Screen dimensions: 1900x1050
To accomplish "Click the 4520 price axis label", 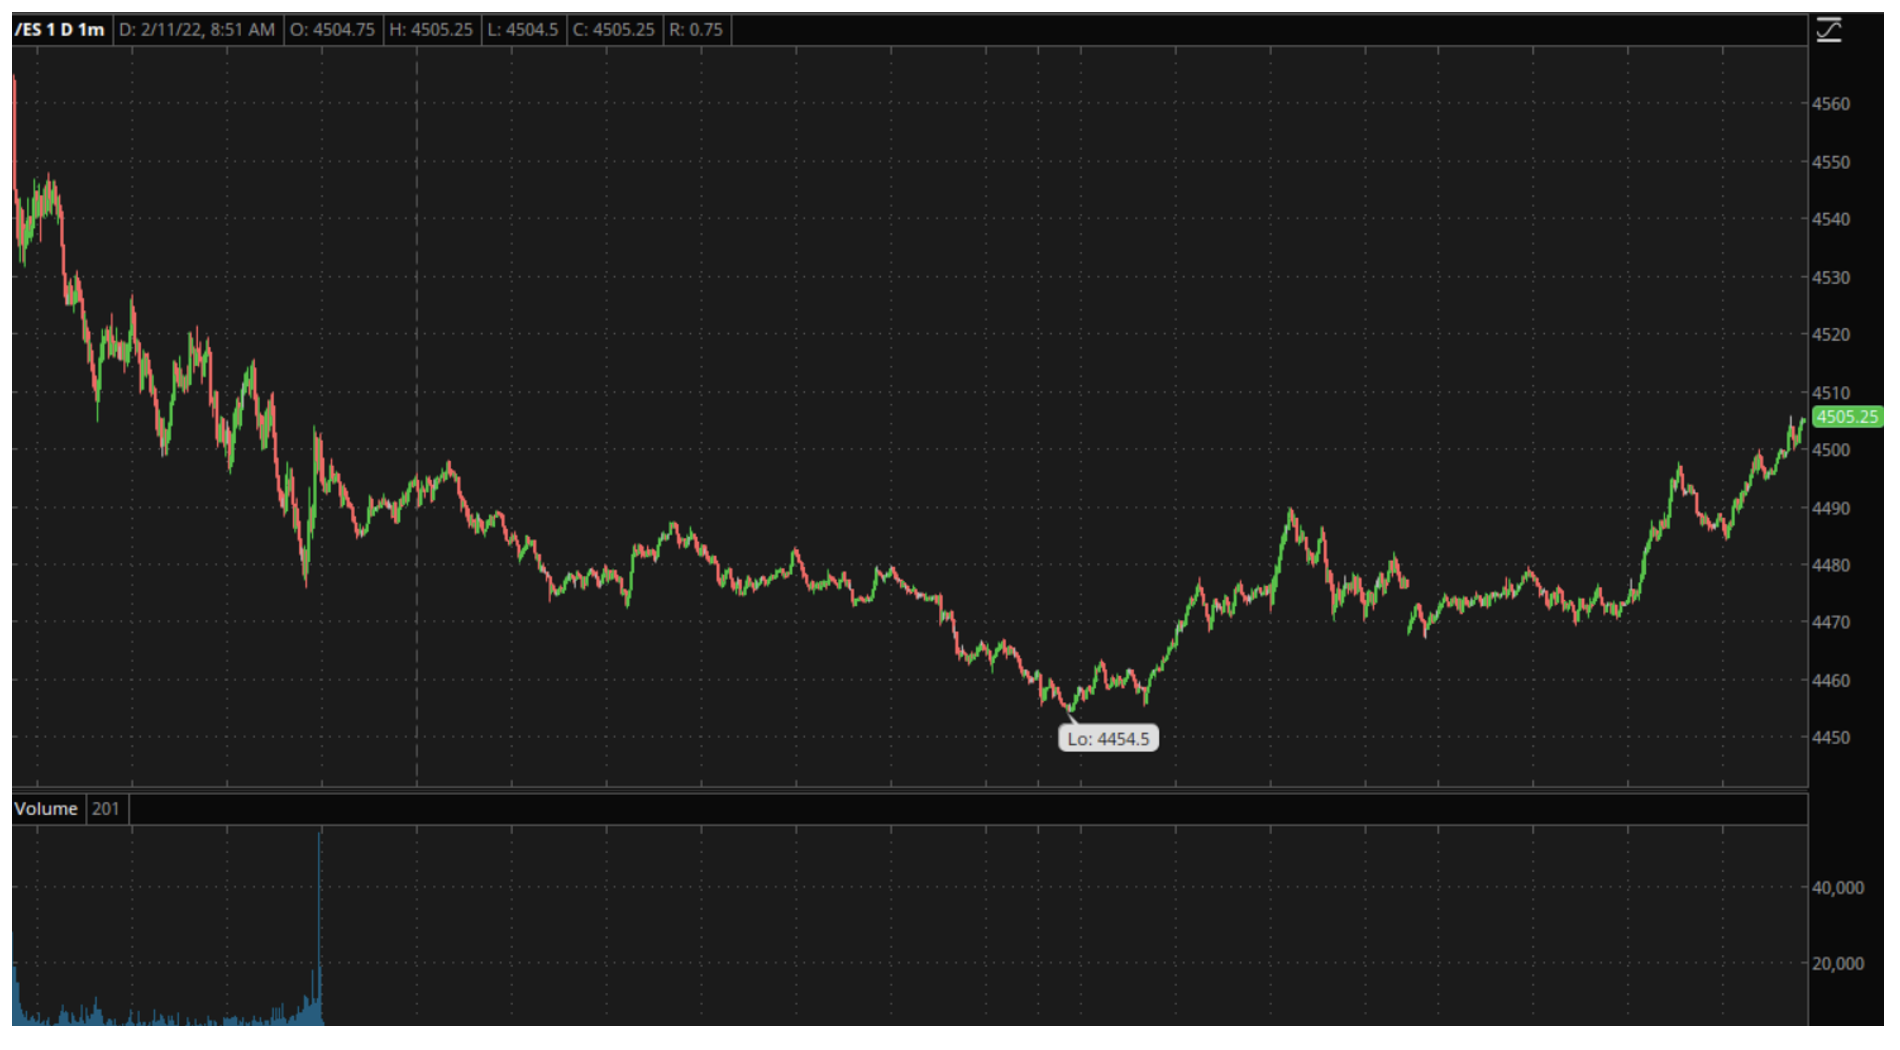I will pyautogui.click(x=1831, y=335).
